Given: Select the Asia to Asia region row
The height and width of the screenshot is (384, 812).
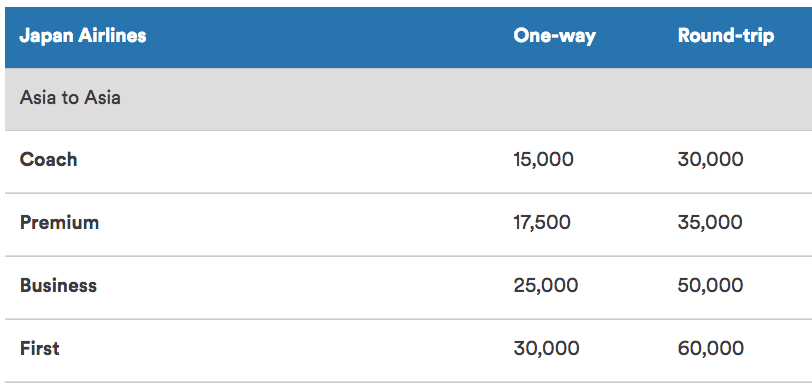Looking at the screenshot, I should click(x=409, y=99).
